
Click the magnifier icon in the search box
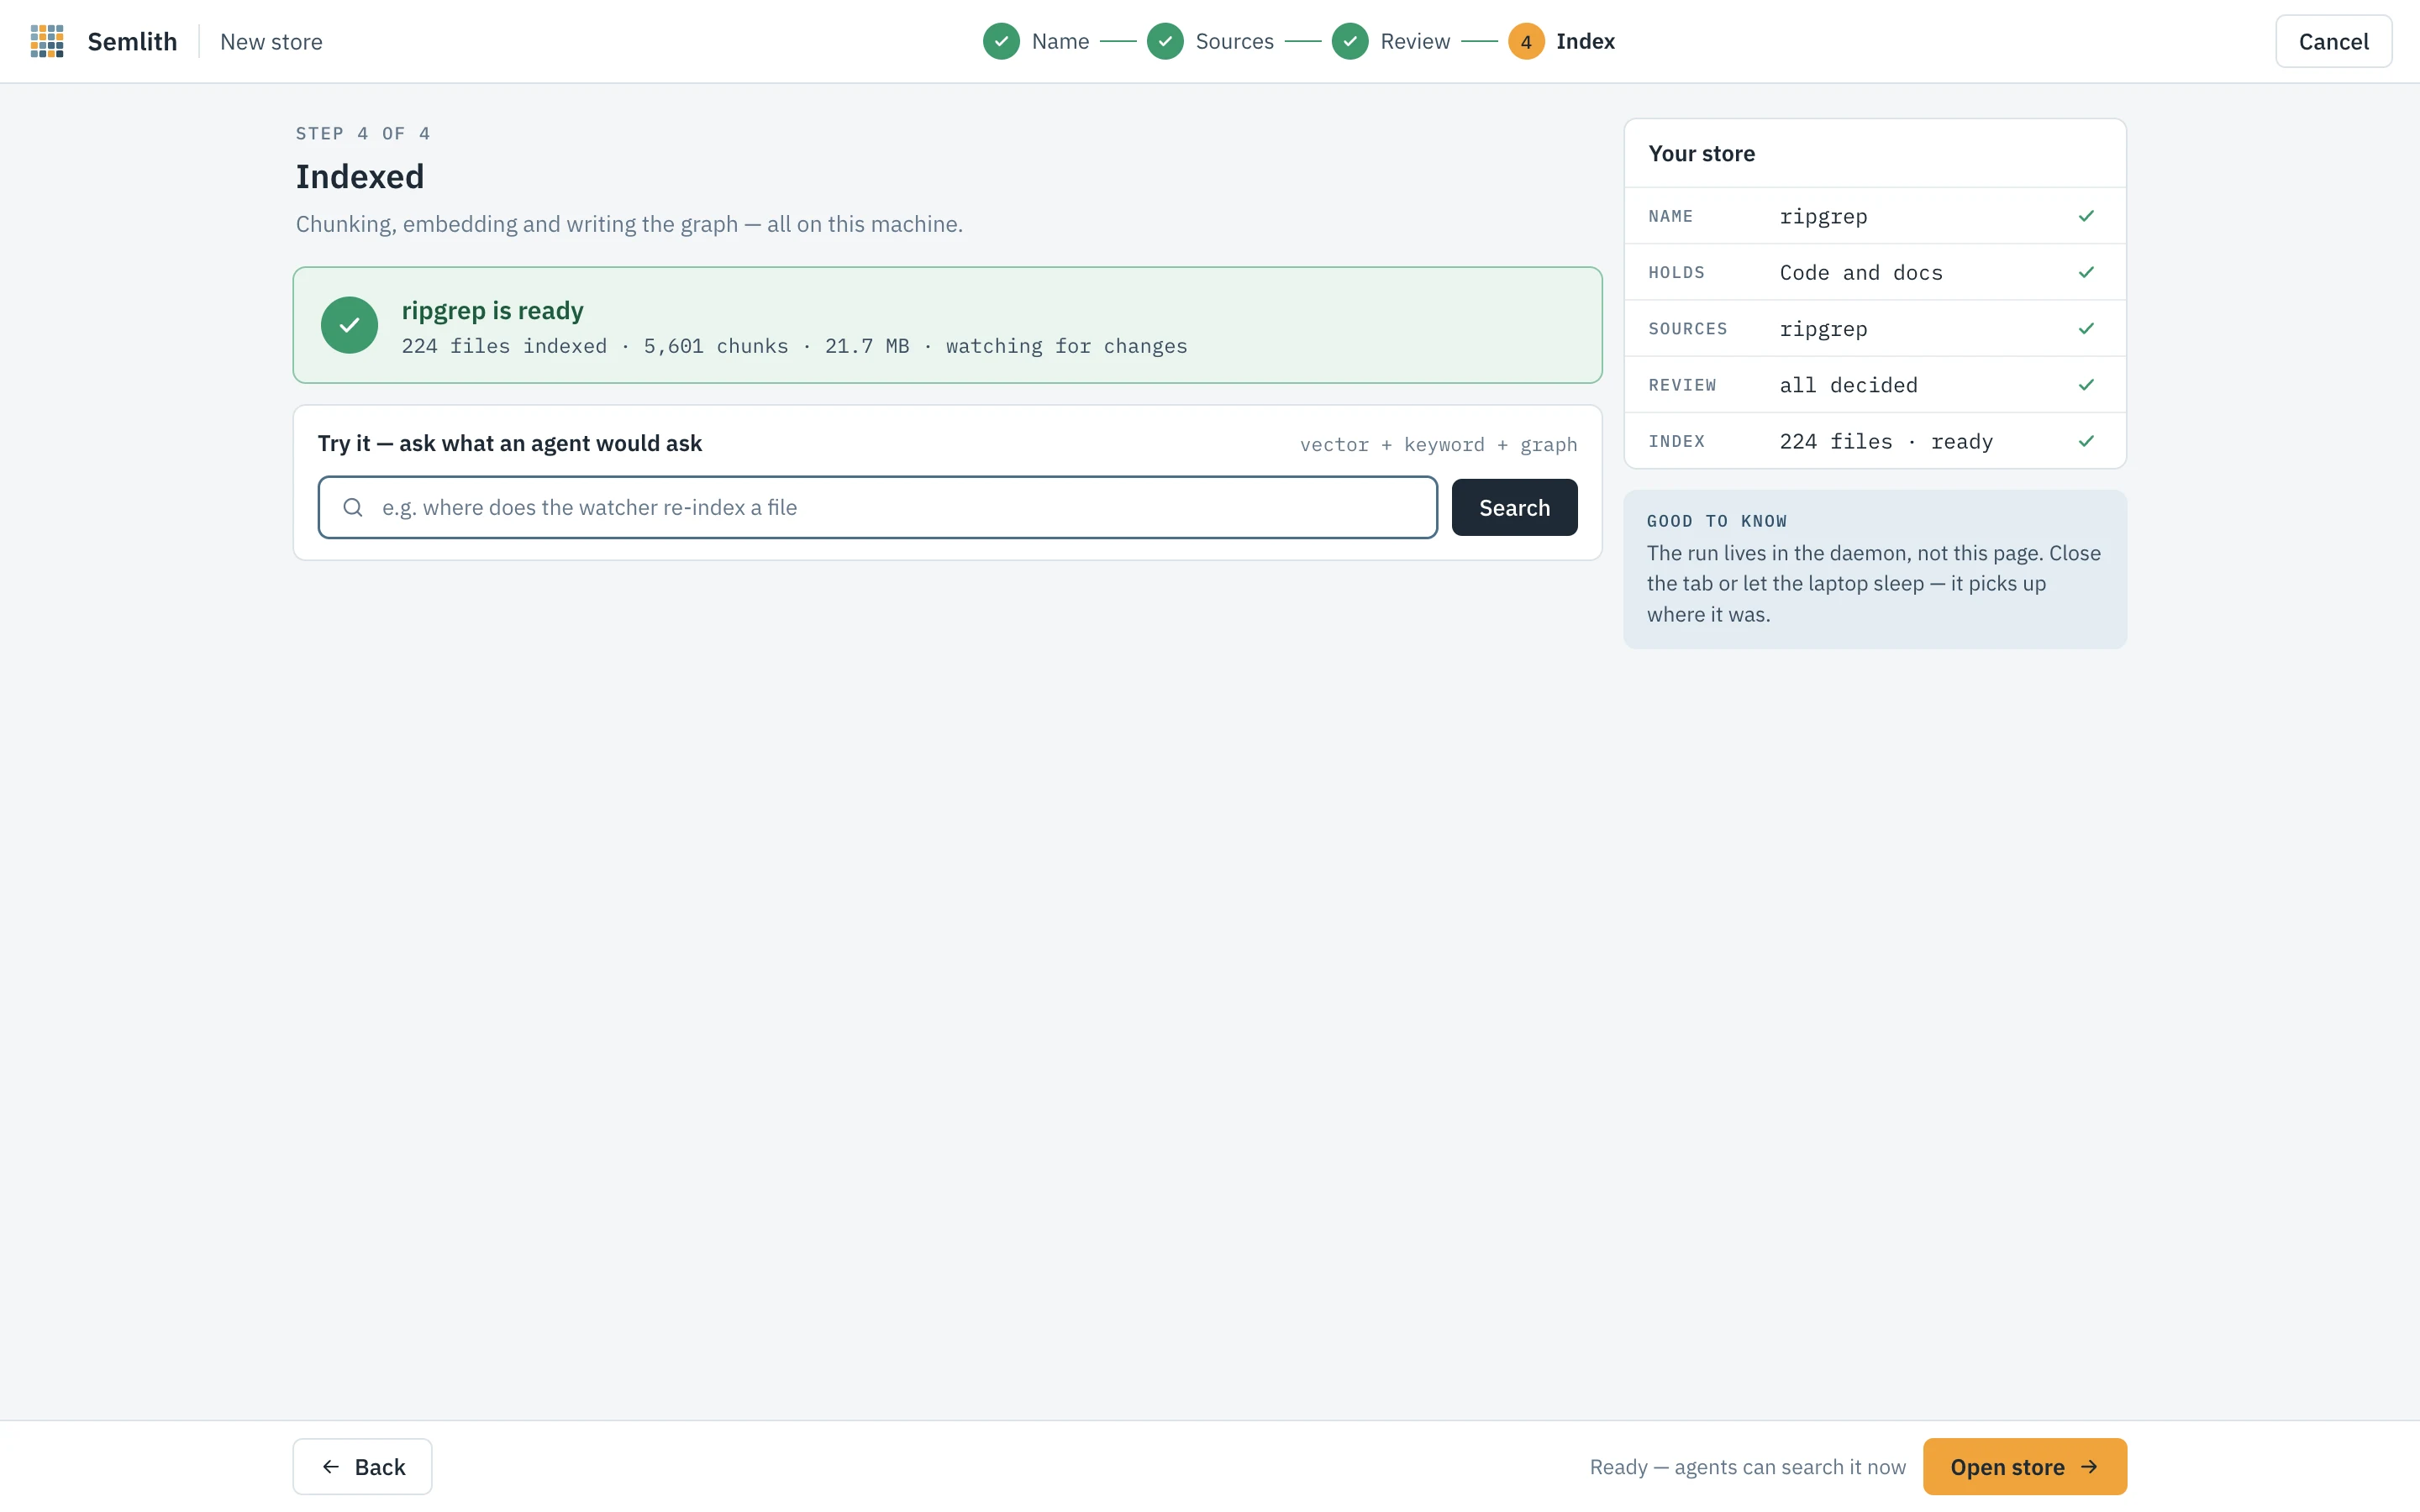pos(352,507)
